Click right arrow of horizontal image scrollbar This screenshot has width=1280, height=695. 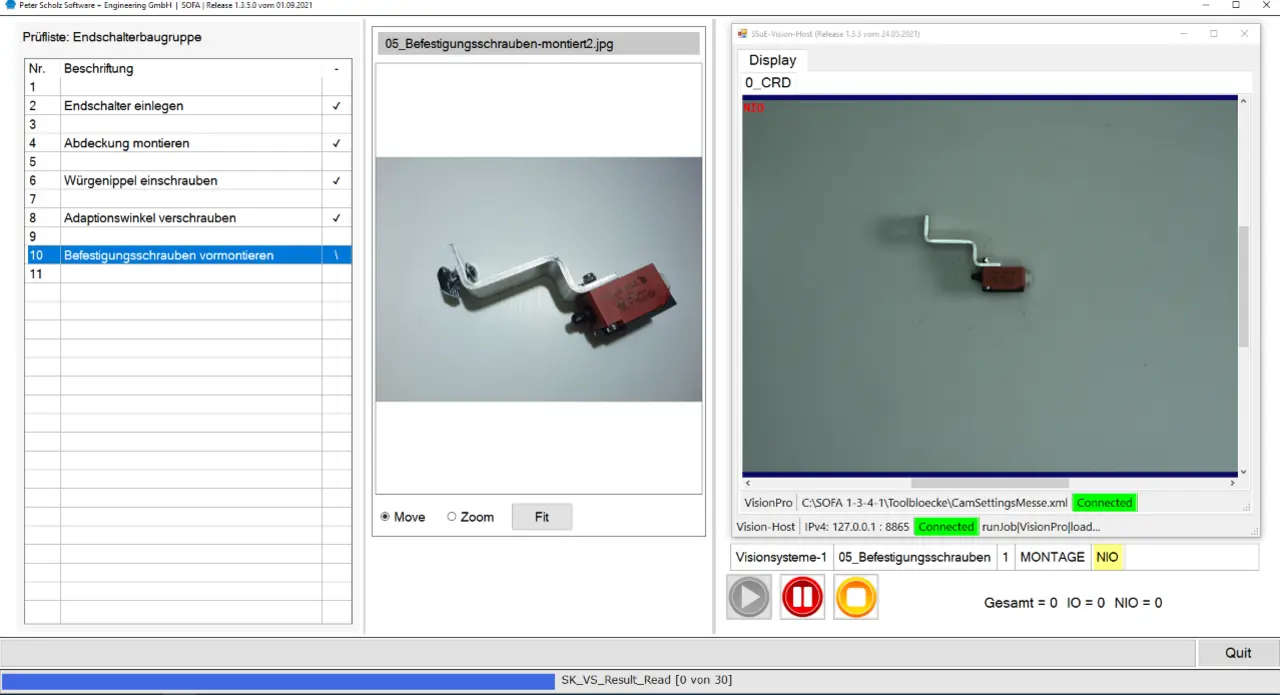pos(1231,483)
